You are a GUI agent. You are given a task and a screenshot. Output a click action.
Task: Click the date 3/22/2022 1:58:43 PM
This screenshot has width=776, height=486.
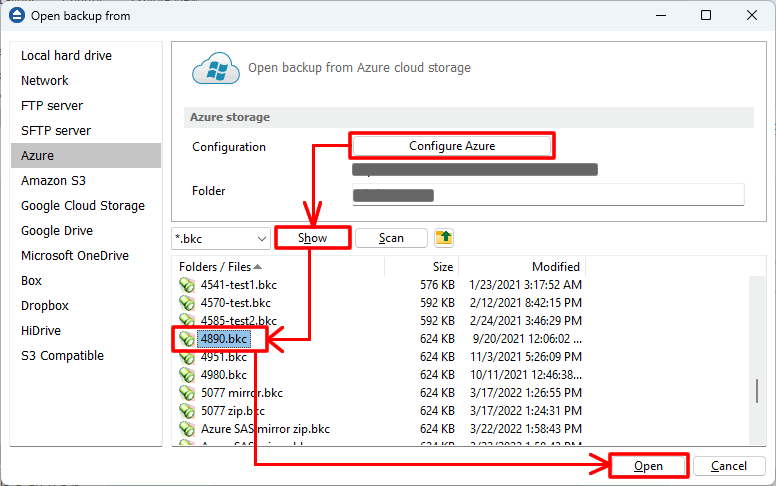pos(526,429)
